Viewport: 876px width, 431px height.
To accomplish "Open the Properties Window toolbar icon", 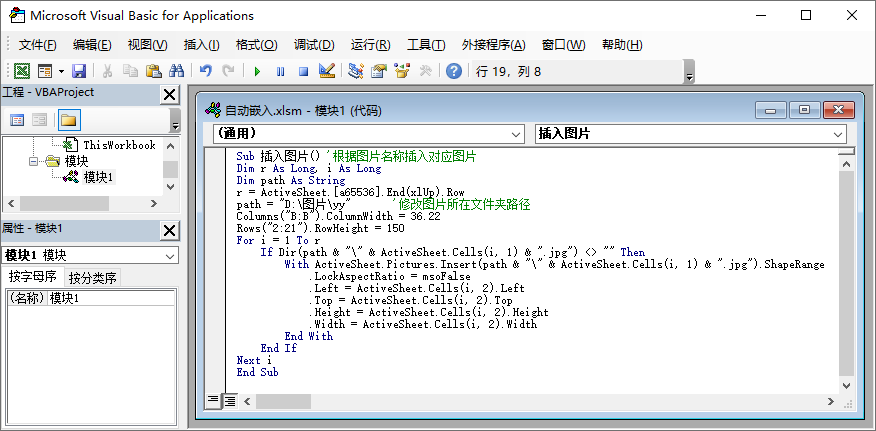I will (x=379, y=71).
